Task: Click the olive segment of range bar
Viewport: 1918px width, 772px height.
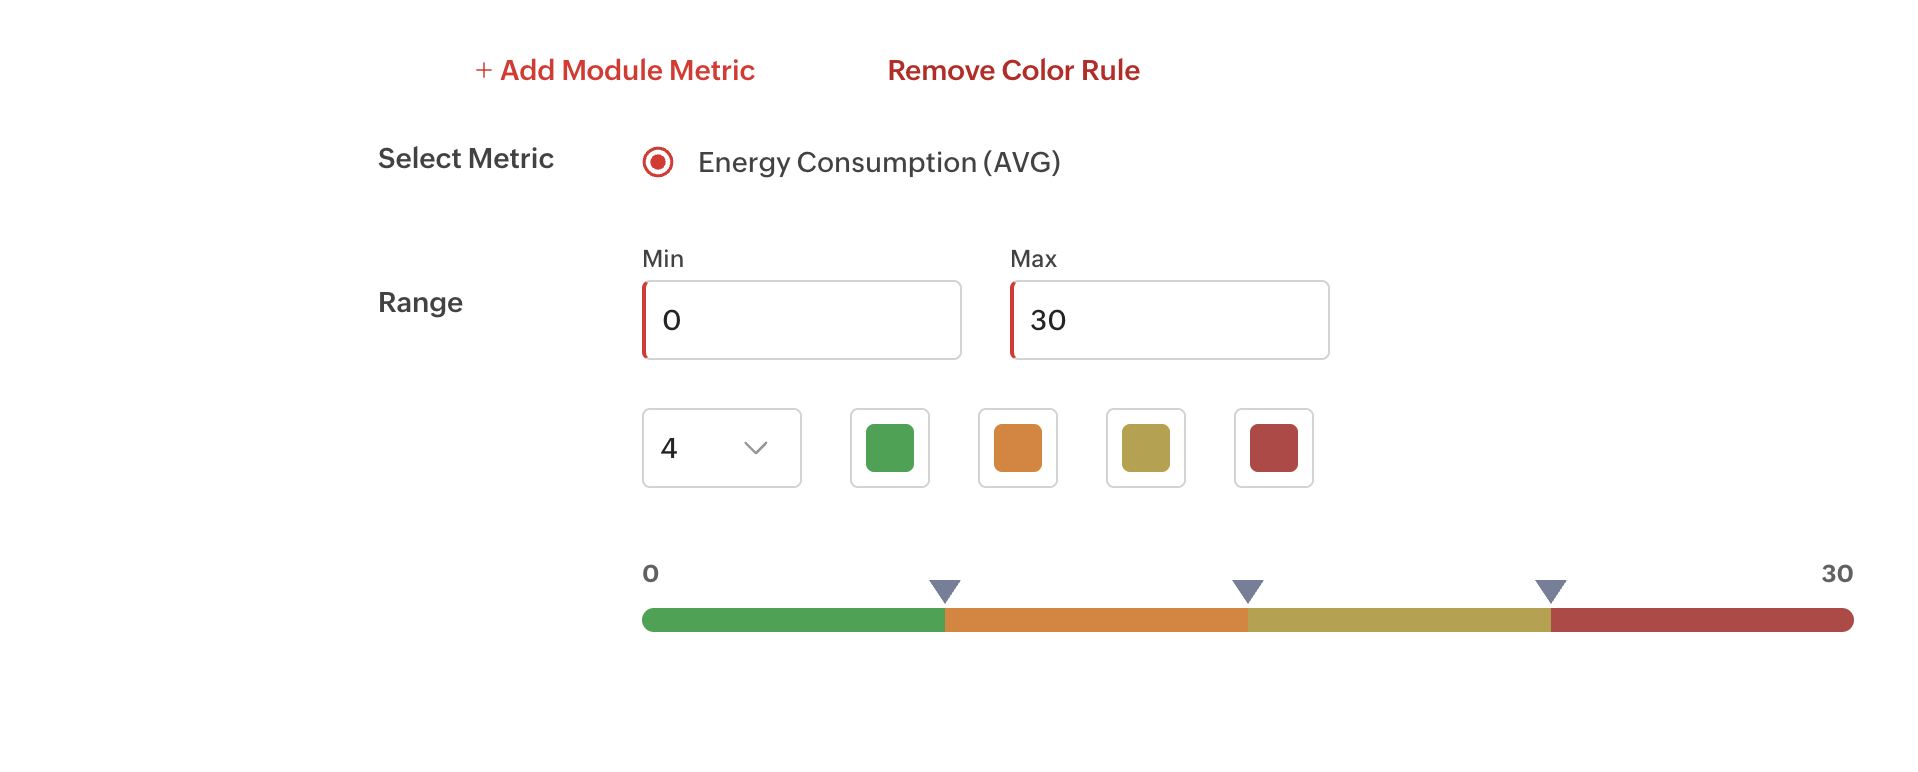Action: coord(1399,620)
